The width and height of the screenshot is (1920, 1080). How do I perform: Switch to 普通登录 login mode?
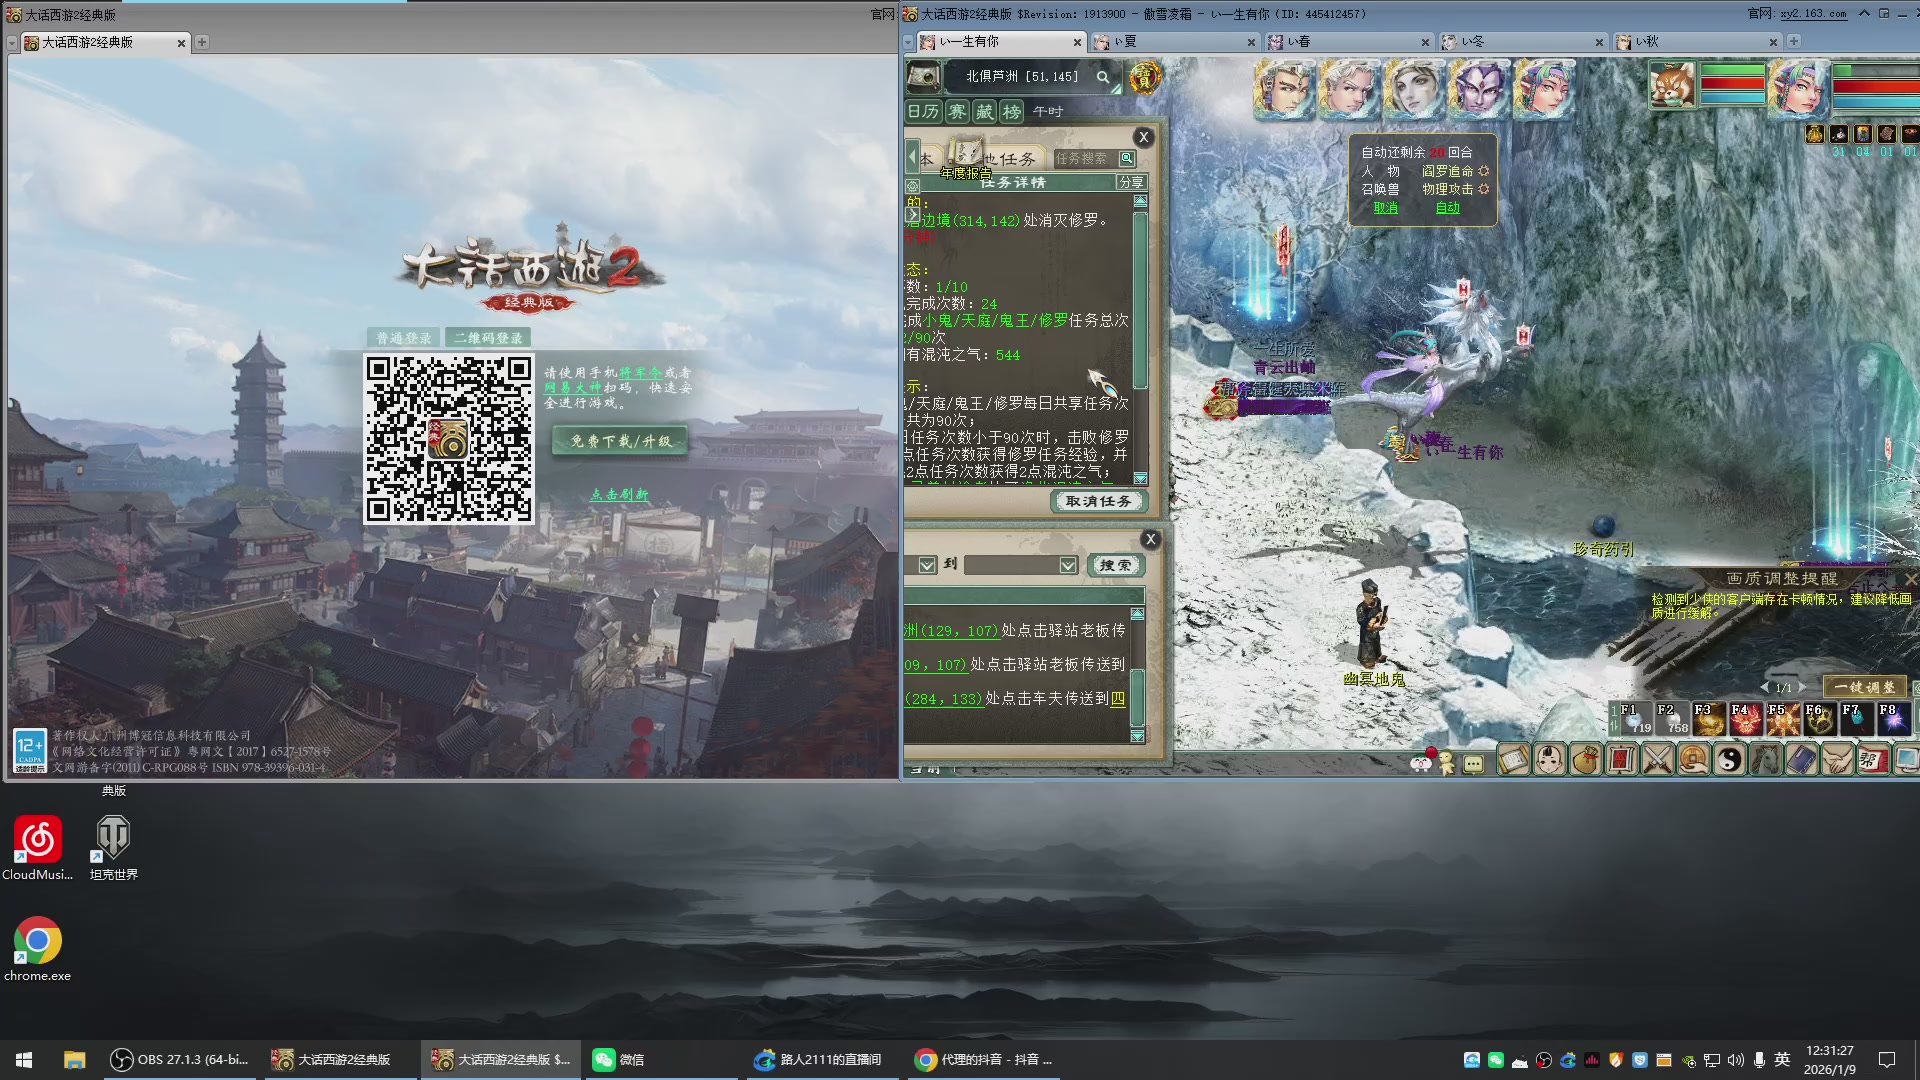[404, 338]
